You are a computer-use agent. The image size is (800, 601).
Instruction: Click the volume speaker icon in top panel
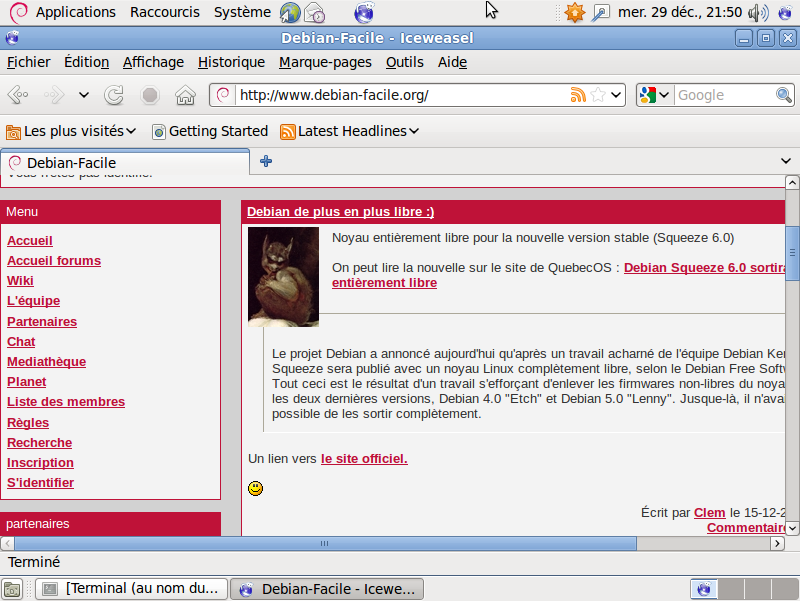[x=757, y=13]
